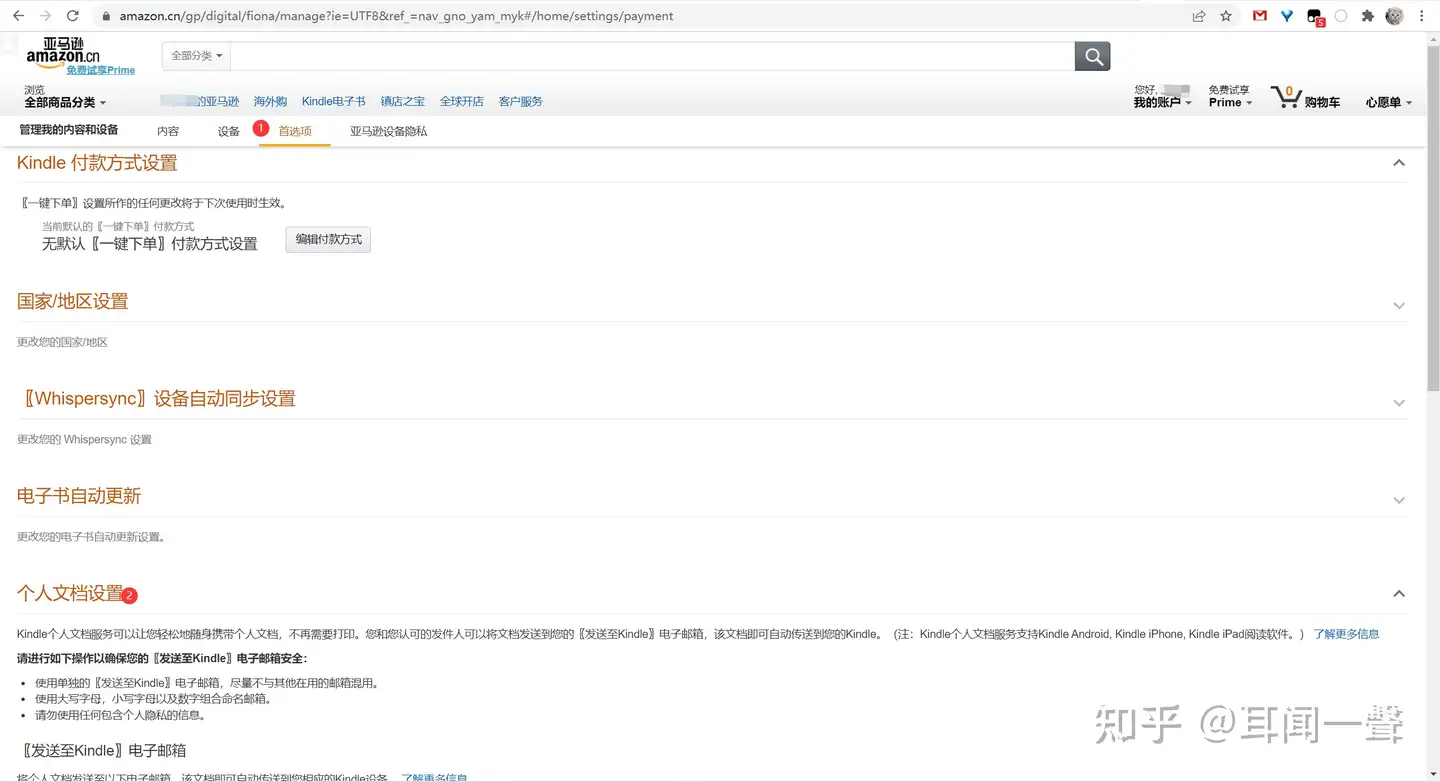
Task: Click the browser forward arrow
Action: (x=45, y=16)
